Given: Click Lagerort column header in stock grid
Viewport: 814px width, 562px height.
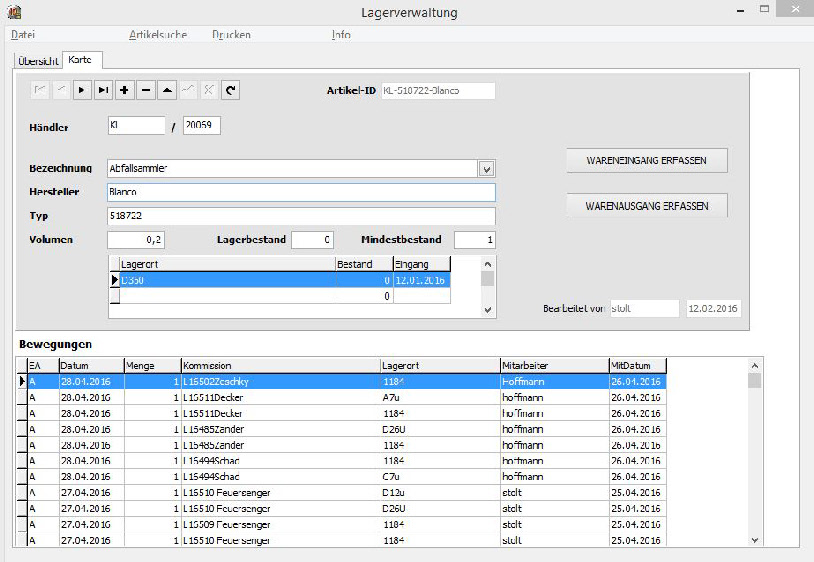Looking at the screenshot, I should coord(227,264).
